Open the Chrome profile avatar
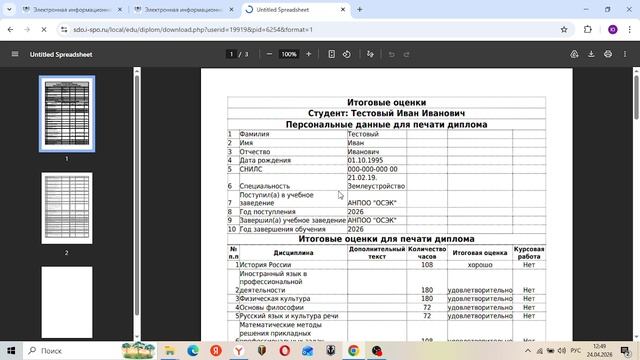The width and height of the screenshot is (640, 360). pos(613,29)
